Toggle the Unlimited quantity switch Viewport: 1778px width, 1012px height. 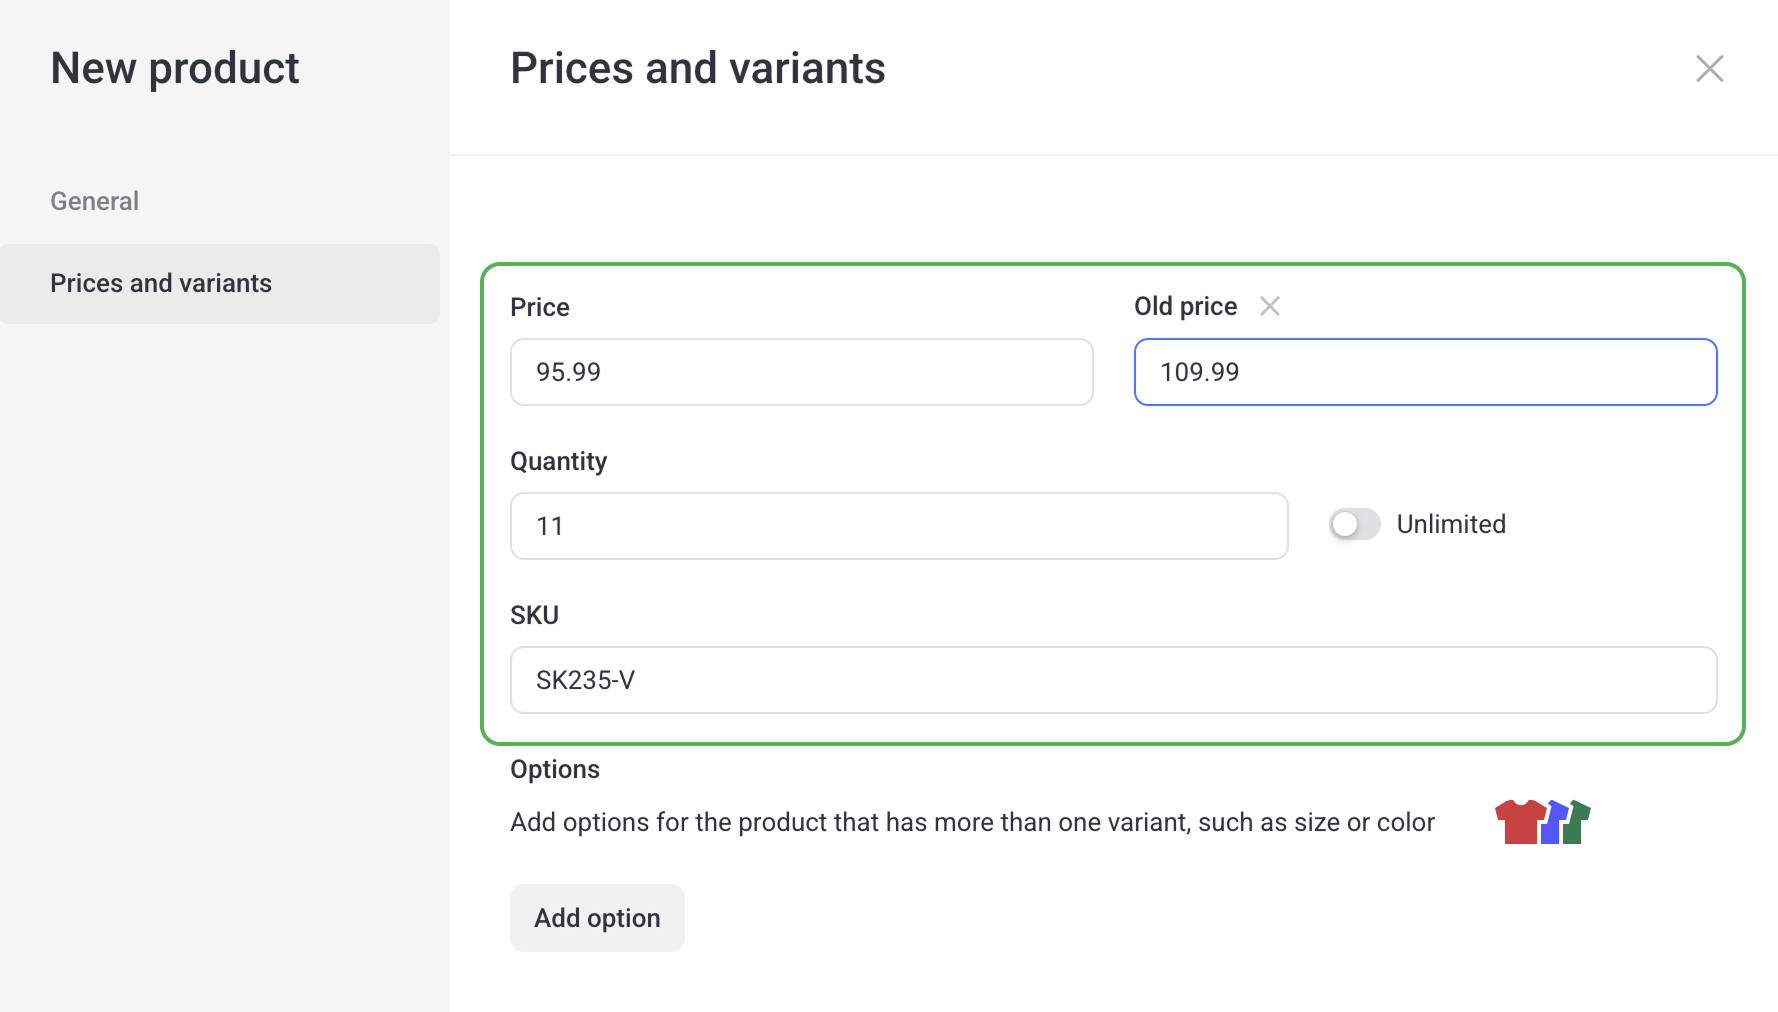tap(1354, 524)
